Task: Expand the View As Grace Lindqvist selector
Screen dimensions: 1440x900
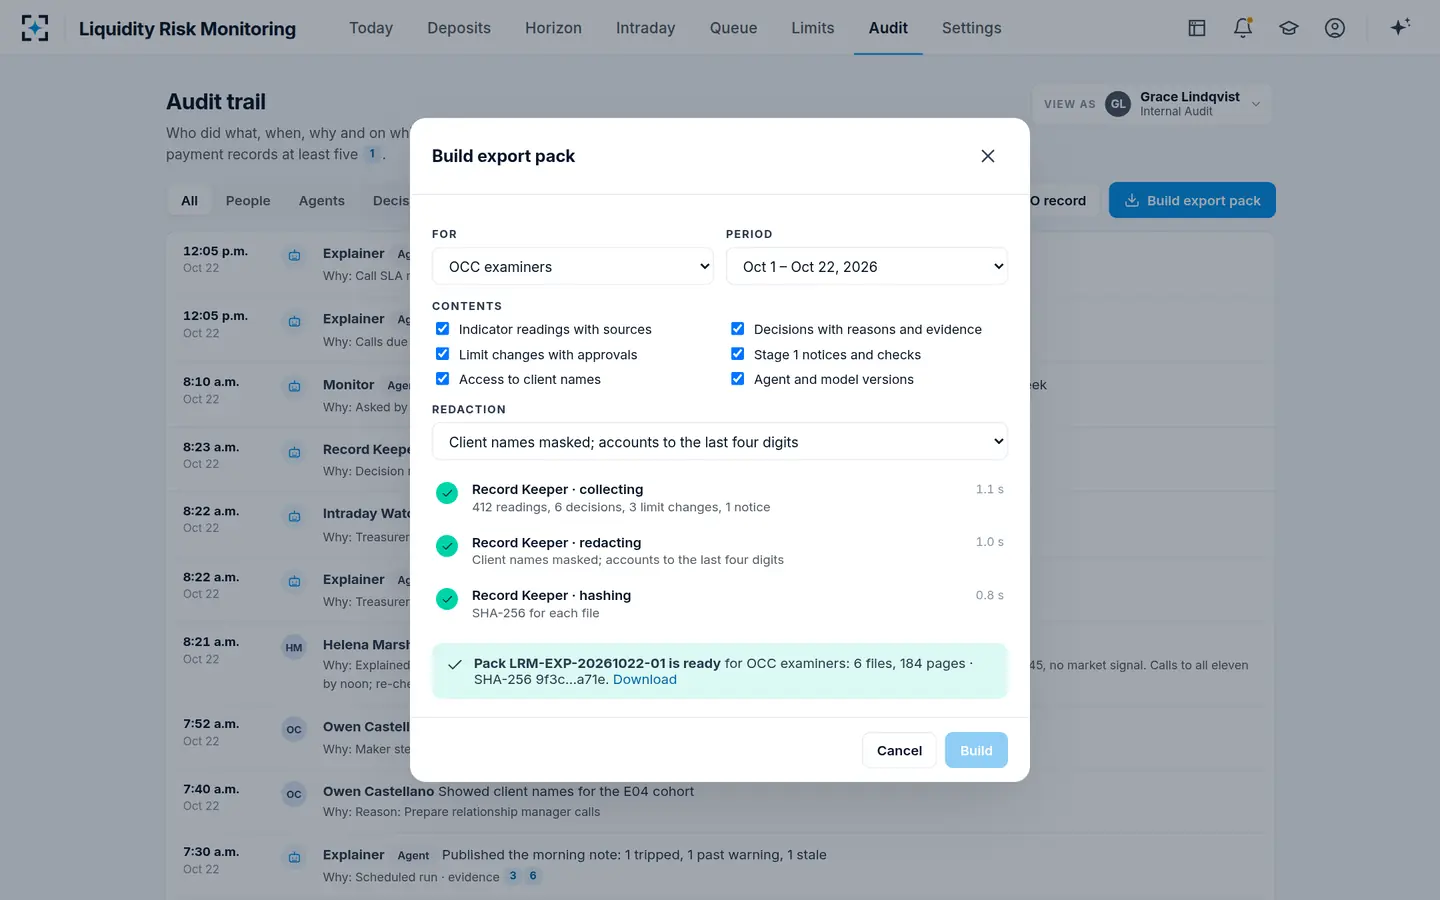Action: coord(1152,104)
